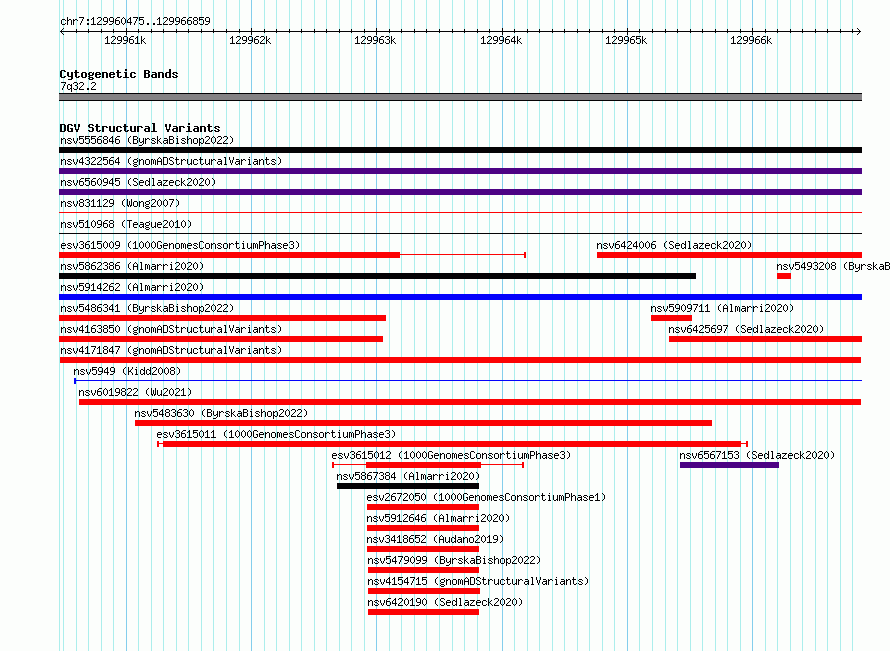Click the 129965k ruler tick label
The height and width of the screenshot is (651, 890).
coord(626,40)
